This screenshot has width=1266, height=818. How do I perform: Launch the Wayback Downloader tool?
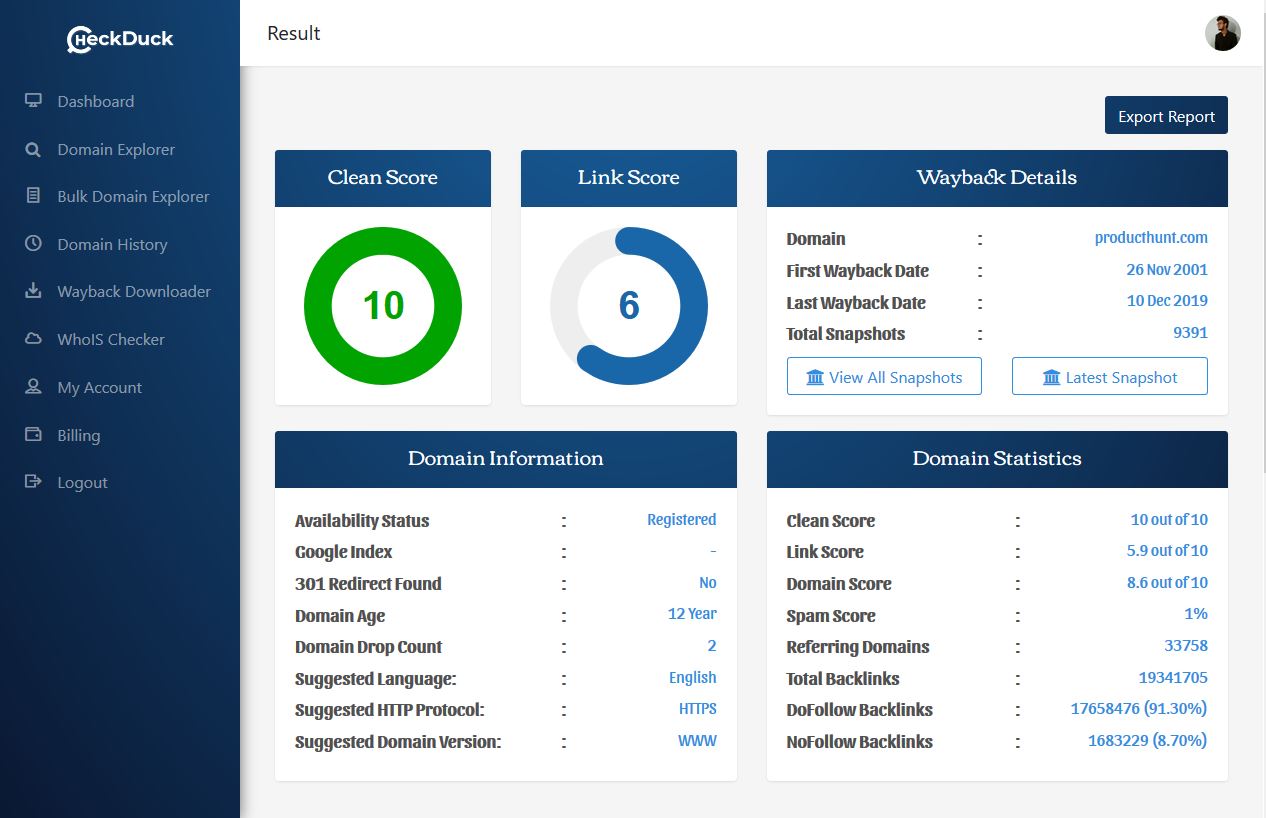(134, 291)
